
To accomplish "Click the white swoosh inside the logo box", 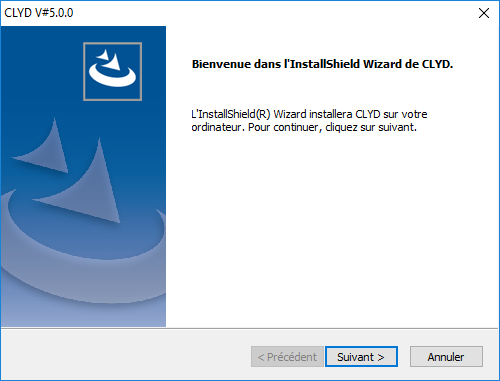I will pos(112,77).
